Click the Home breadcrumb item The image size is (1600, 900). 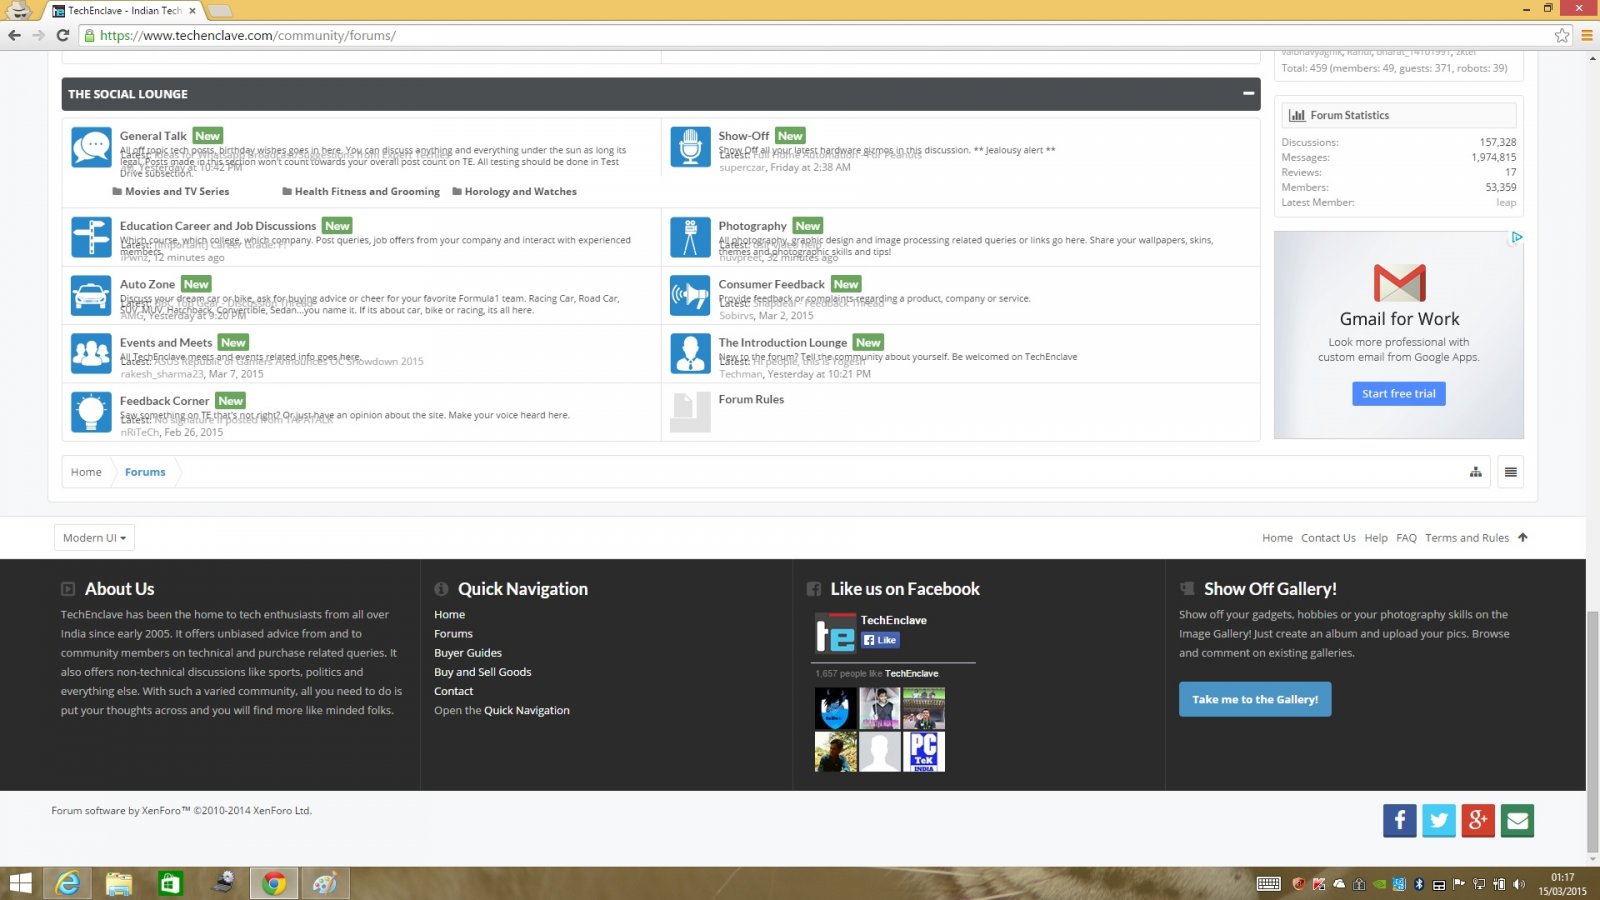pyautogui.click(x=86, y=472)
